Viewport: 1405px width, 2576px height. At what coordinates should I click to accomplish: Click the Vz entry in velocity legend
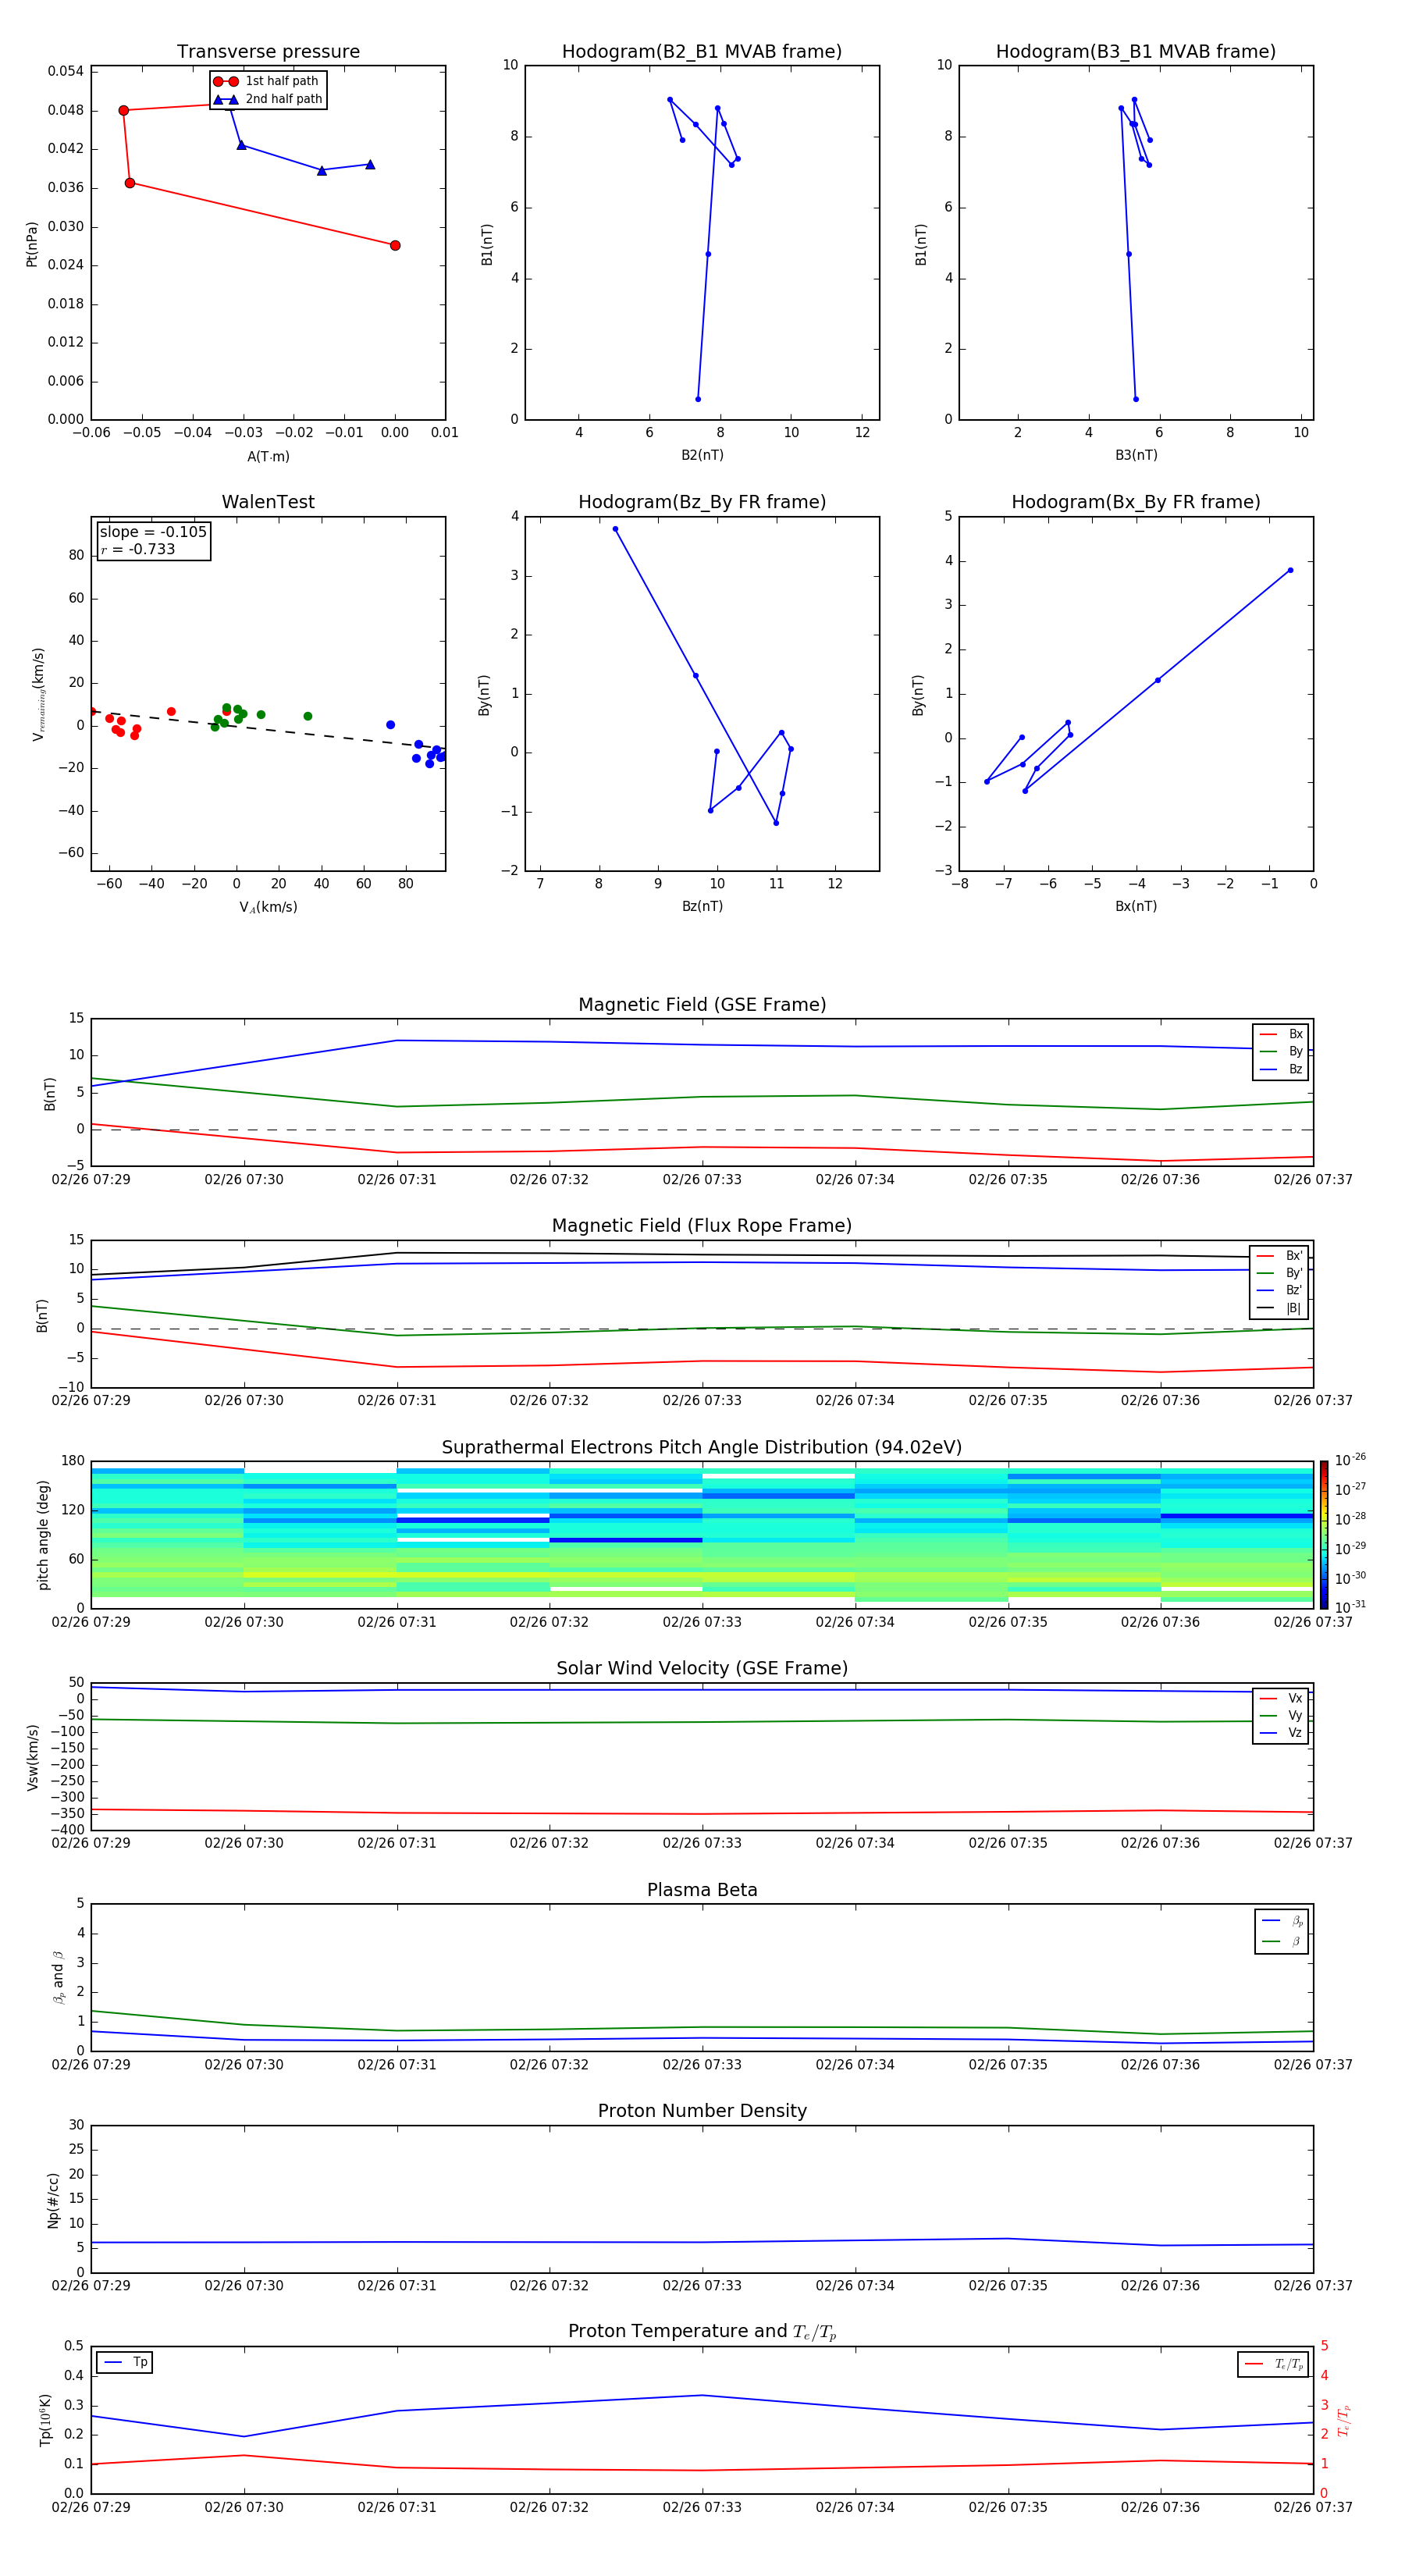[1281, 1733]
